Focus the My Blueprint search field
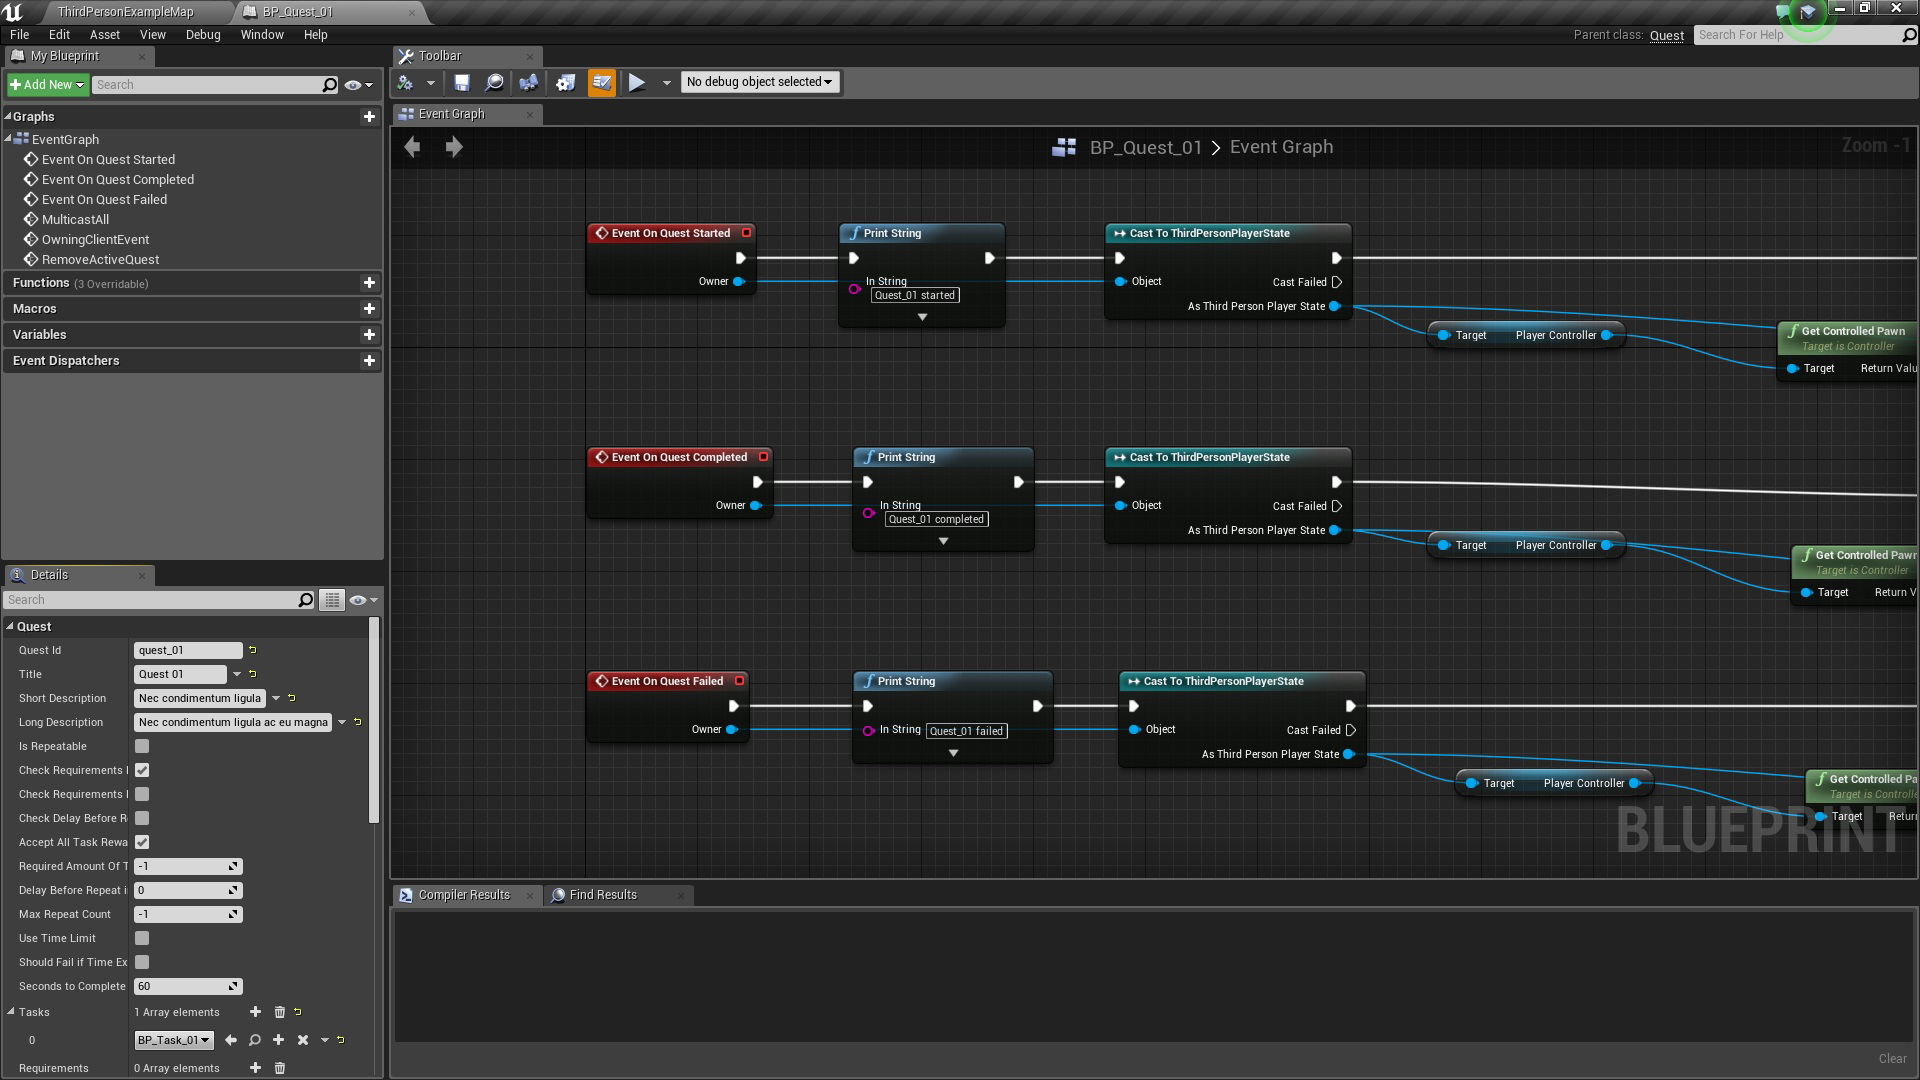Screen dimensions: 1920x1080 coord(216,85)
